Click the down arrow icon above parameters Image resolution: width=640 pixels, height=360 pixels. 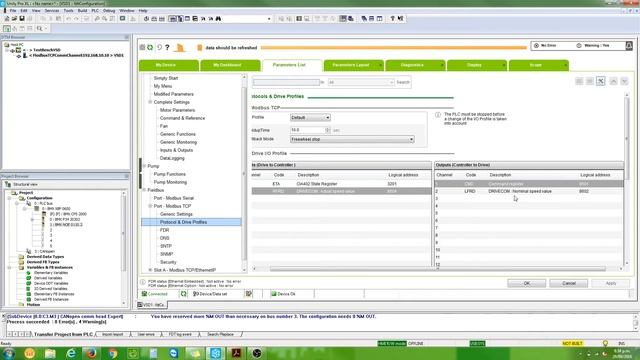(624, 81)
